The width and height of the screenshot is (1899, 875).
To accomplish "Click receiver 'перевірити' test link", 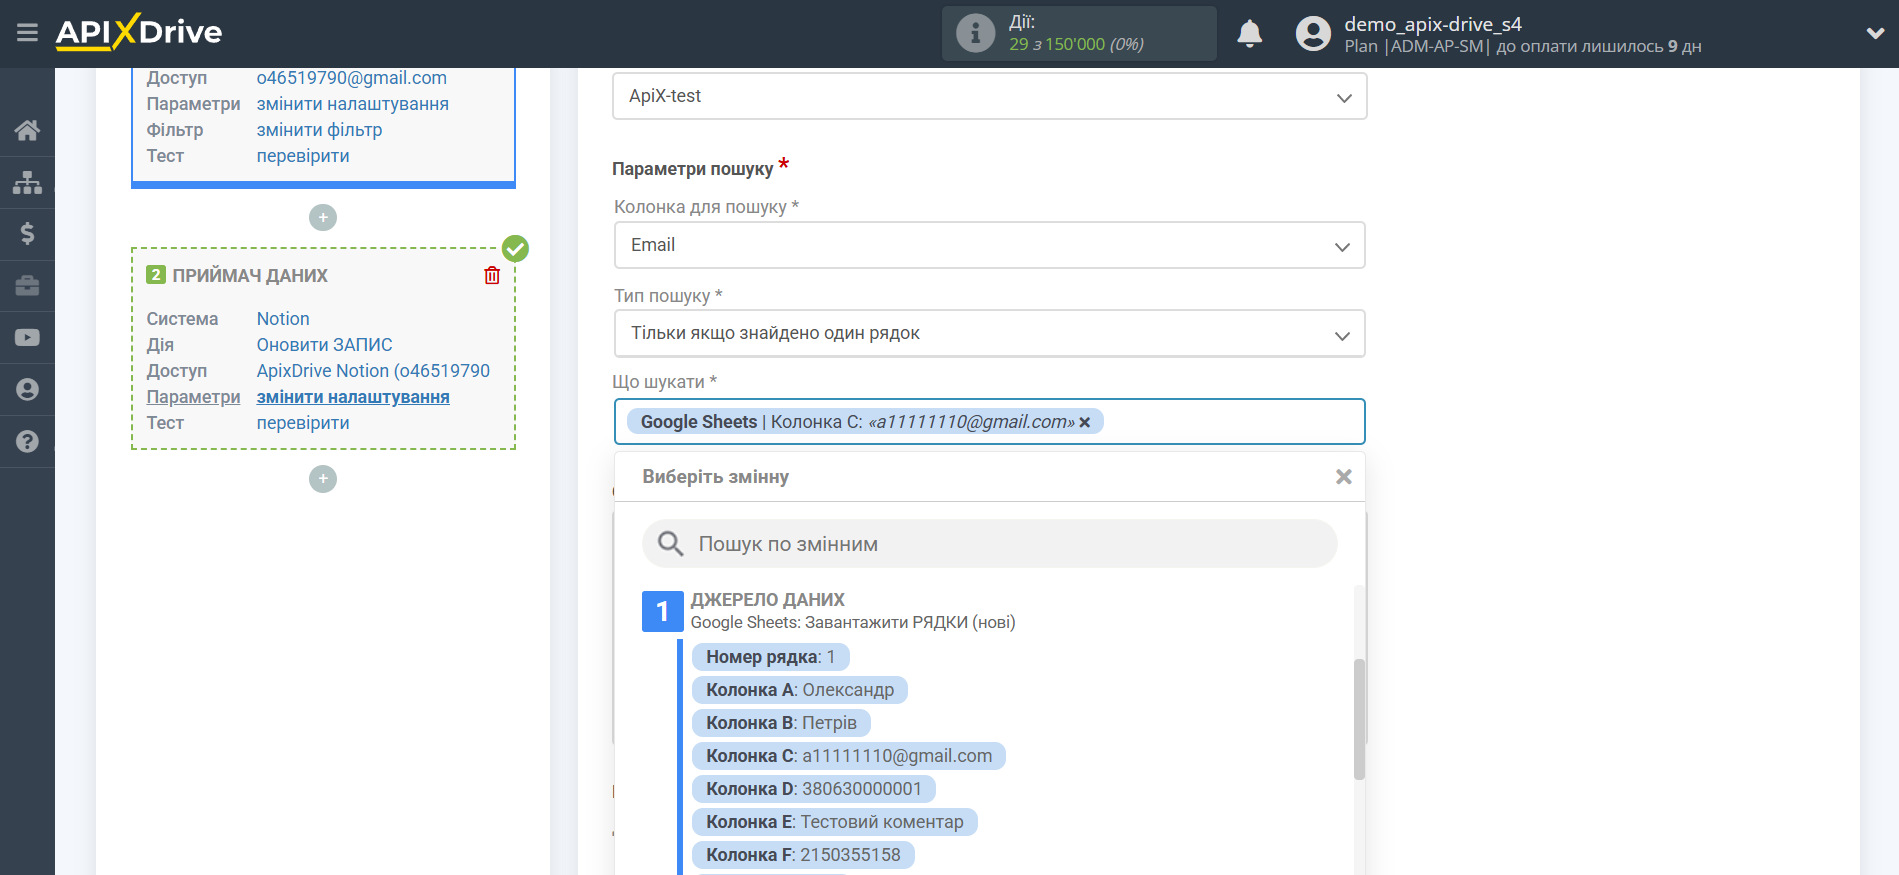I will (303, 423).
